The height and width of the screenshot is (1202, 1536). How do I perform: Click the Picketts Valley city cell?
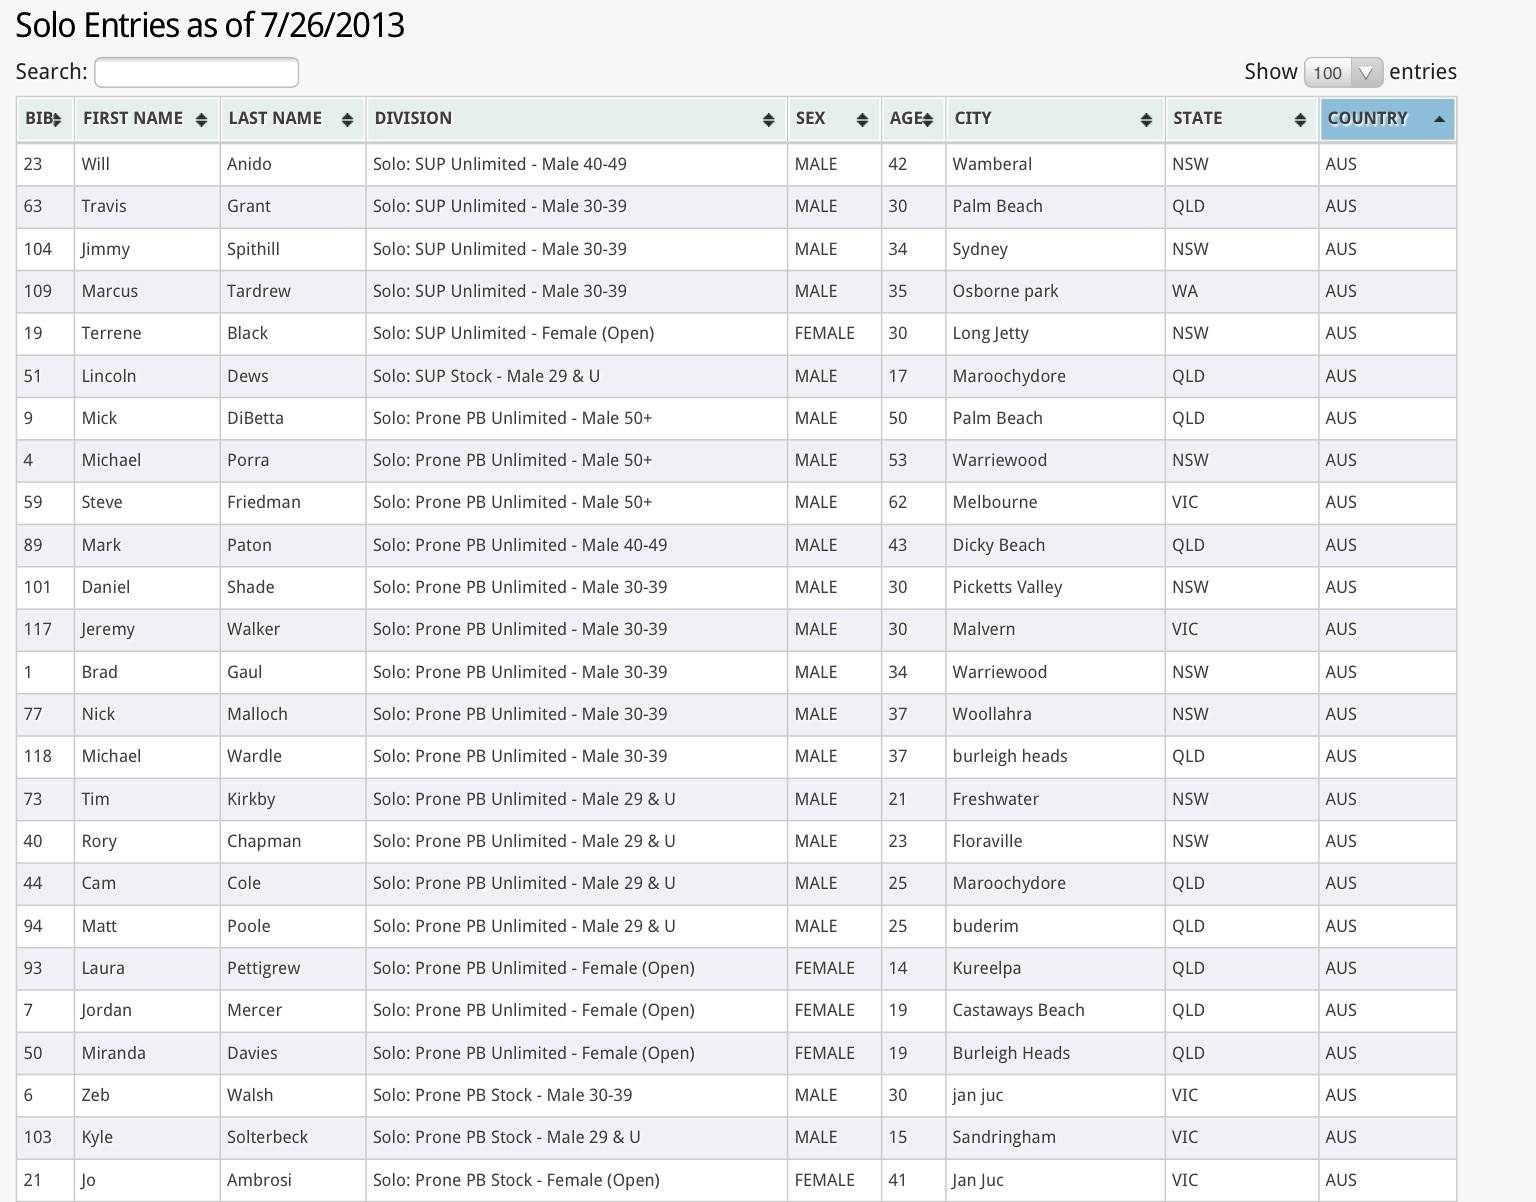[x=1007, y=587]
